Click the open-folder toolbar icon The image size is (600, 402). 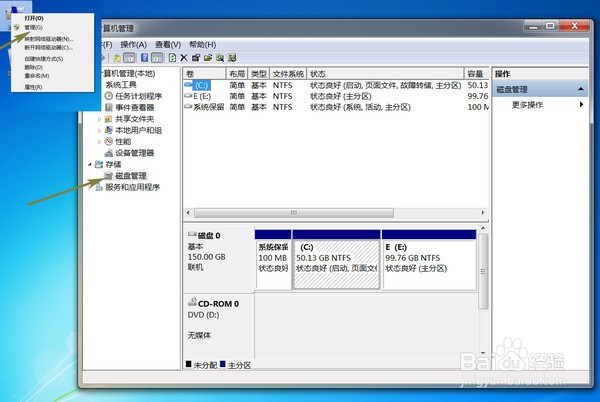pos(208,58)
